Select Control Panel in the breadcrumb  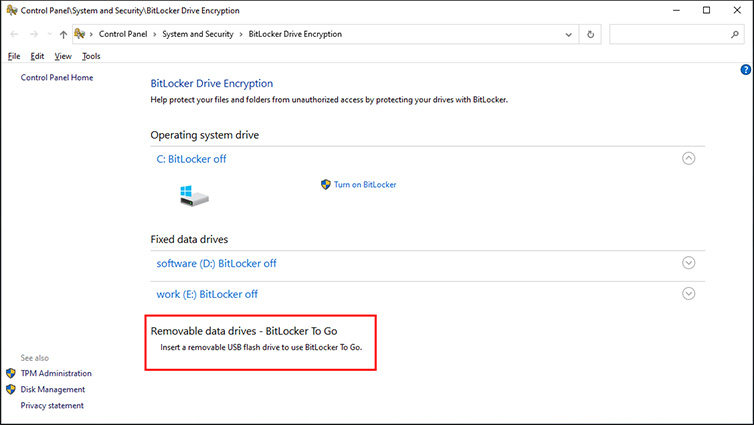pos(123,34)
